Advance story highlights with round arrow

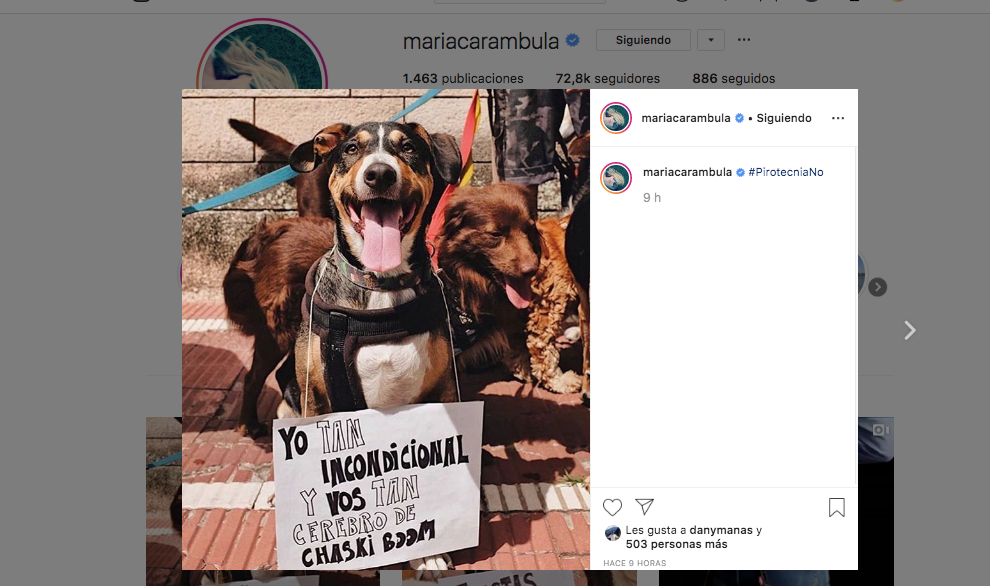point(877,287)
